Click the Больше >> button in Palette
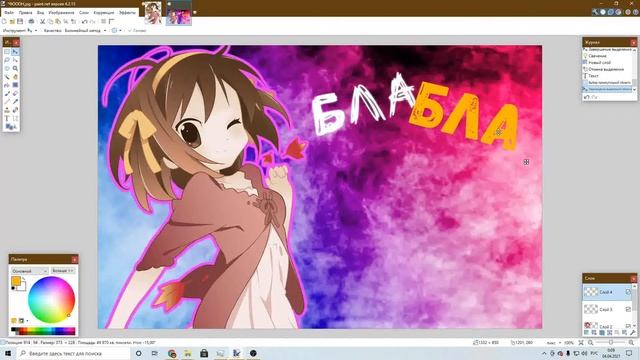The width and height of the screenshot is (640, 360). point(63,271)
